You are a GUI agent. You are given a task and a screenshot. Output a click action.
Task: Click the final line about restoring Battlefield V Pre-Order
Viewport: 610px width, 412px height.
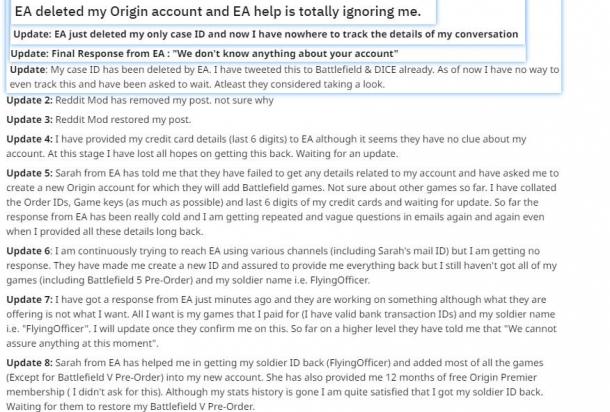coord(130,407)
